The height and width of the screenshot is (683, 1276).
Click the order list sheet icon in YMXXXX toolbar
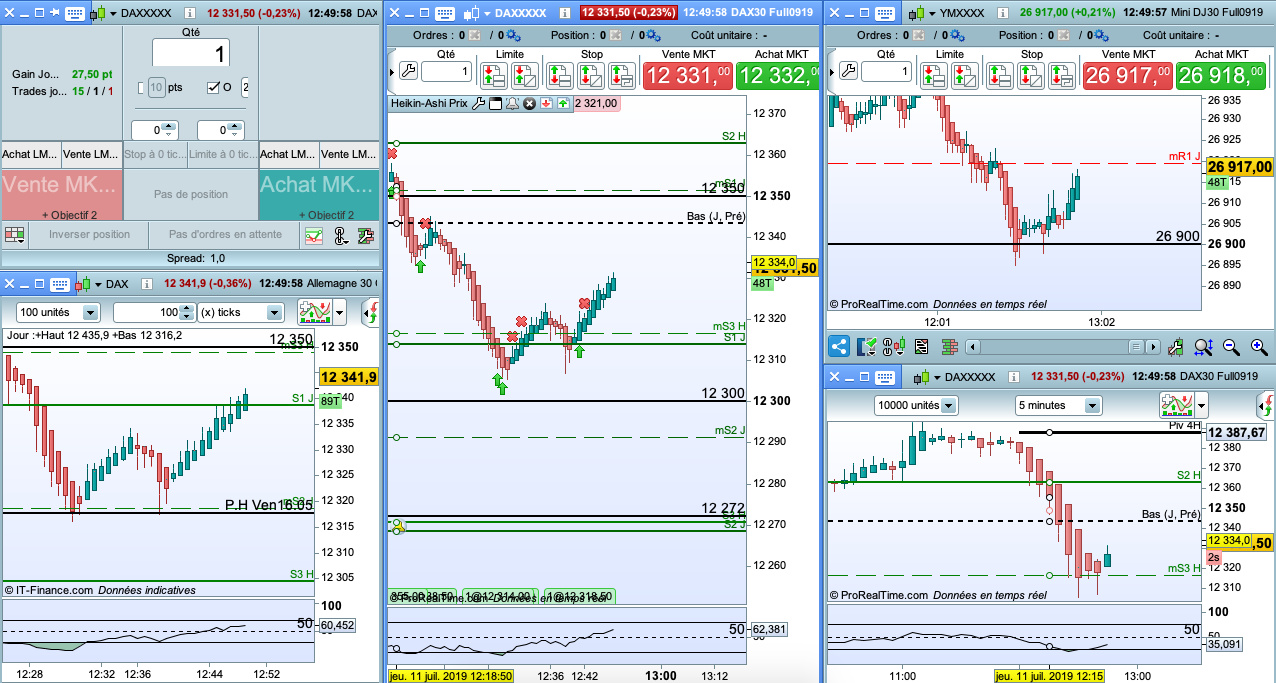point(921,347)
